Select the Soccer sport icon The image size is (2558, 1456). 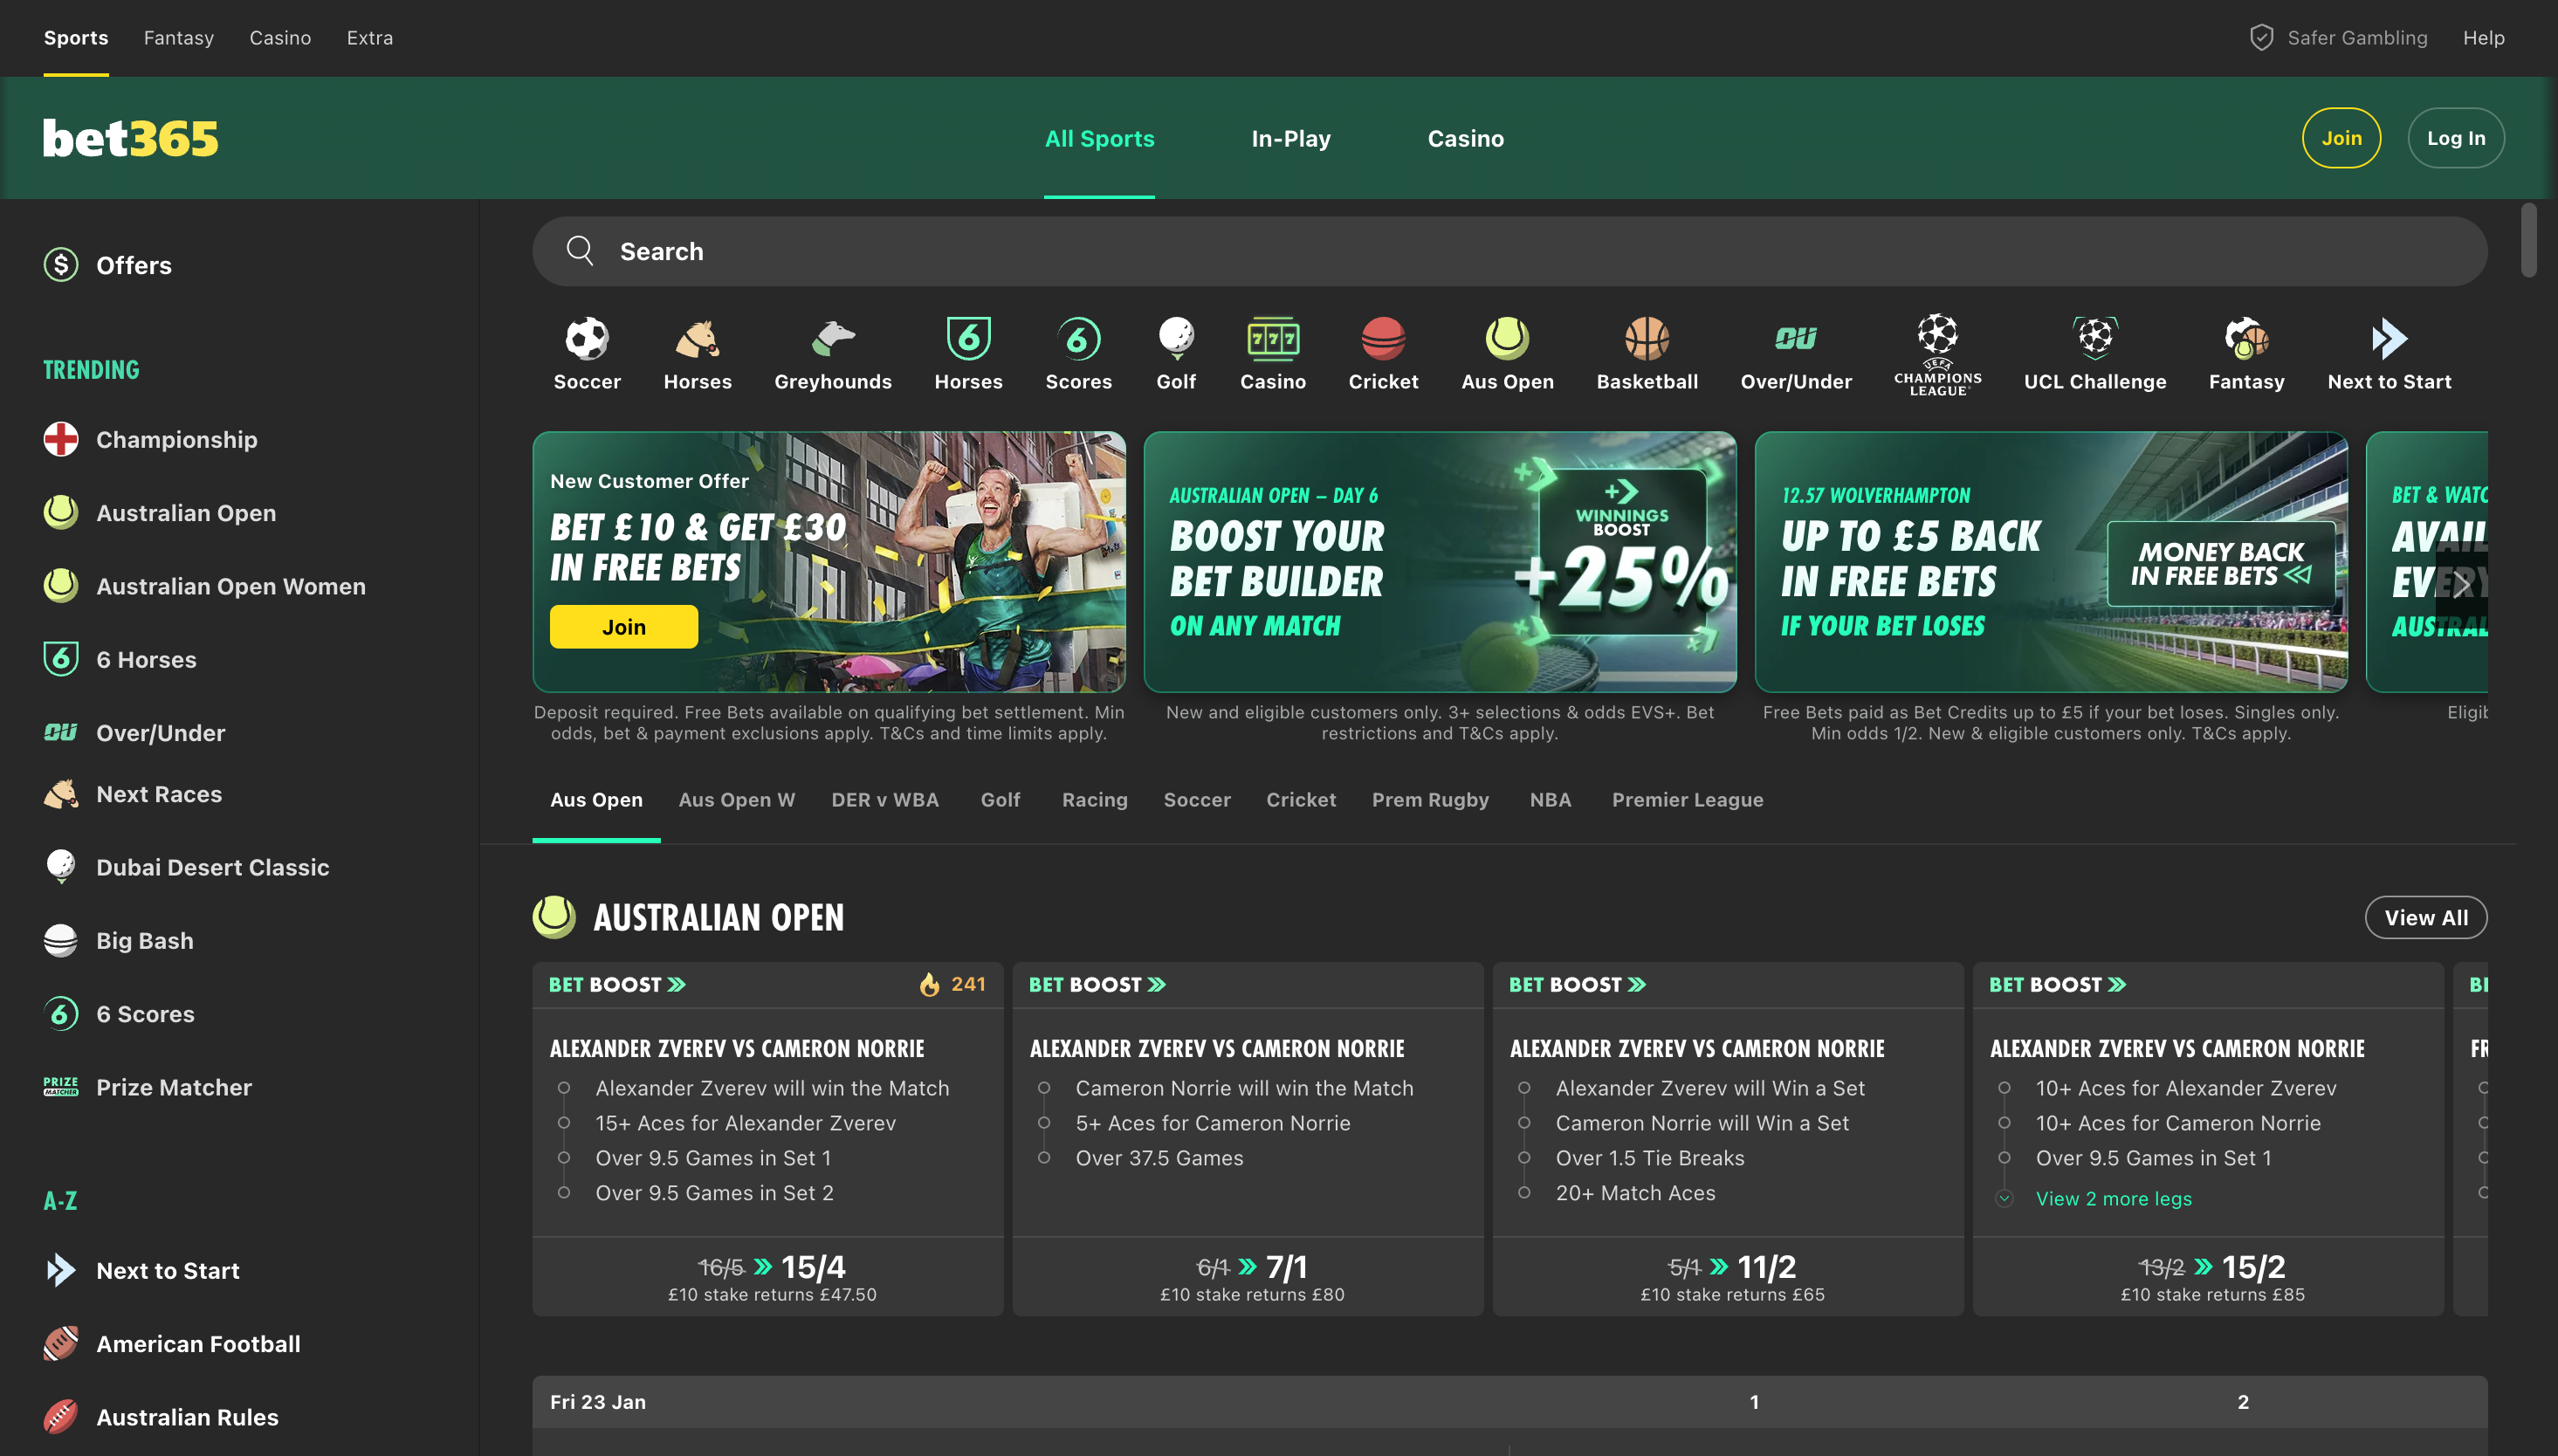587,352
